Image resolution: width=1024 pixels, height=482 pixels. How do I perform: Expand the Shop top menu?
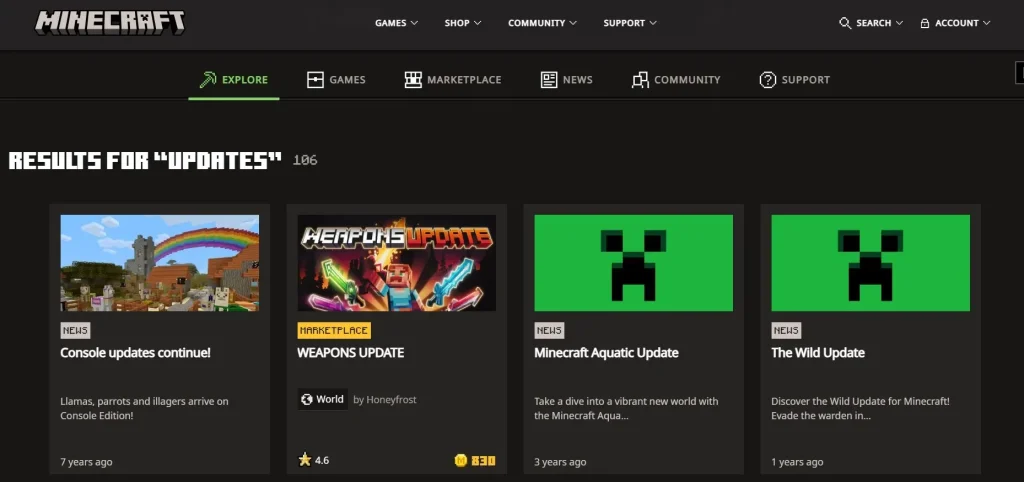(463, 23)
